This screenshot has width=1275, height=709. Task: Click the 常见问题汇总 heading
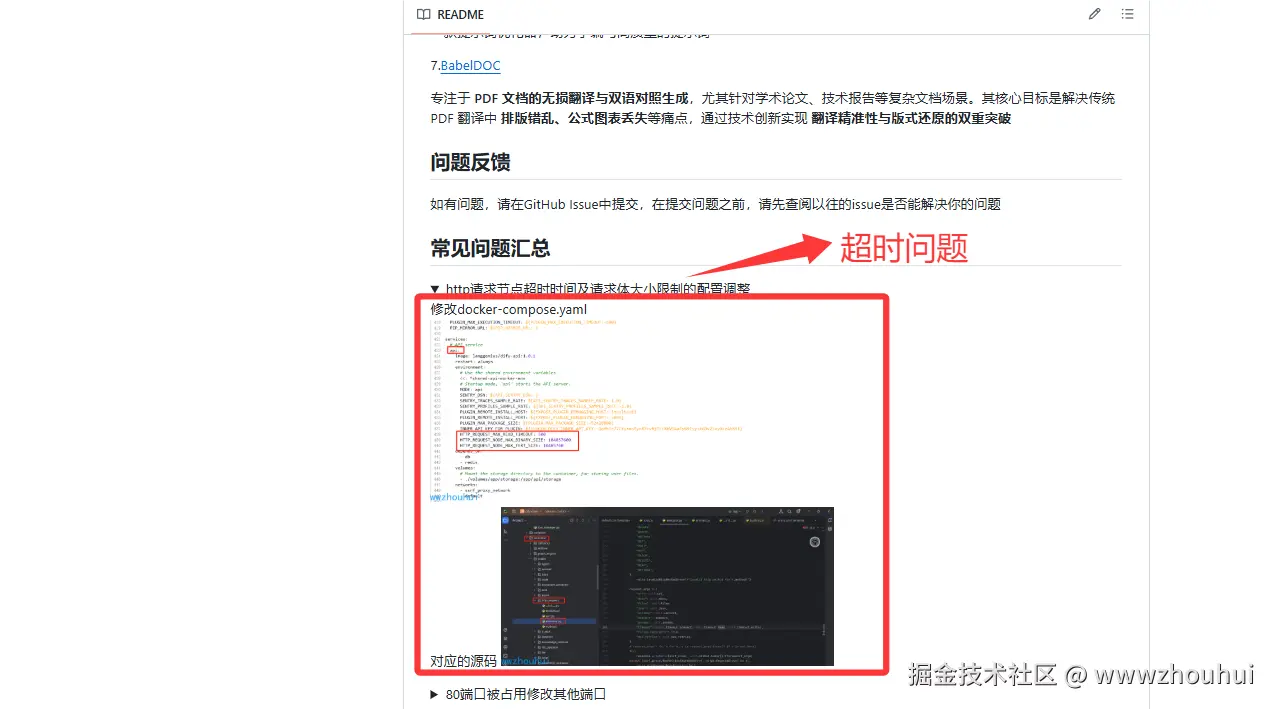491,248
